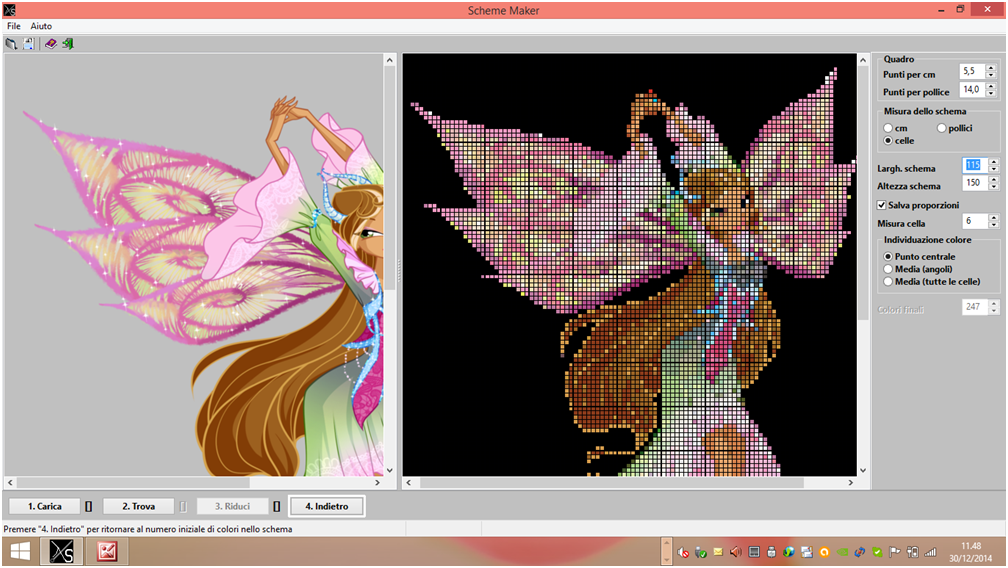Open the Aiuto menu
Viewport: 1008px width, 568px height.
coord(41,26)
